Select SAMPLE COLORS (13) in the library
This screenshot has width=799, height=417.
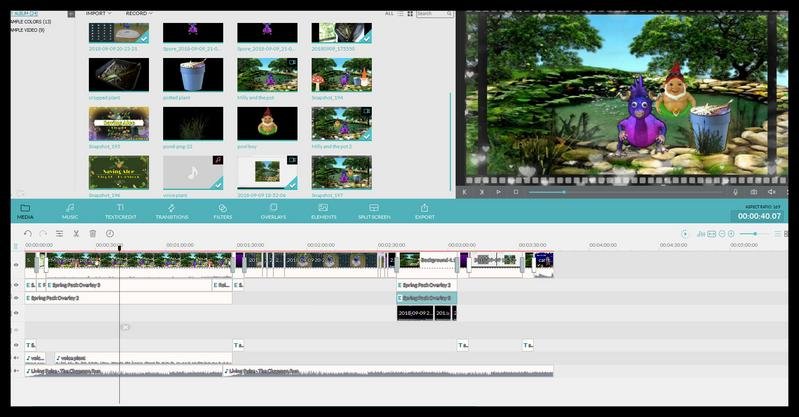coord(31,22)
